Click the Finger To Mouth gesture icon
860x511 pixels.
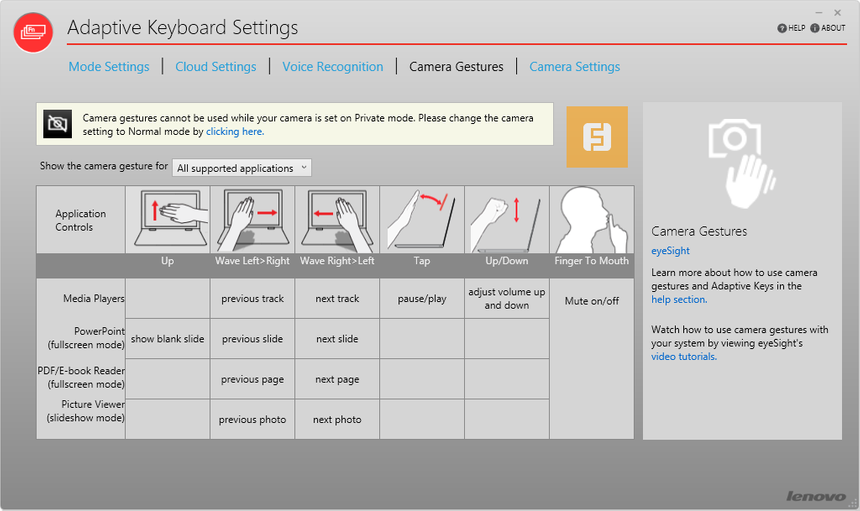(x=591, y=219)
